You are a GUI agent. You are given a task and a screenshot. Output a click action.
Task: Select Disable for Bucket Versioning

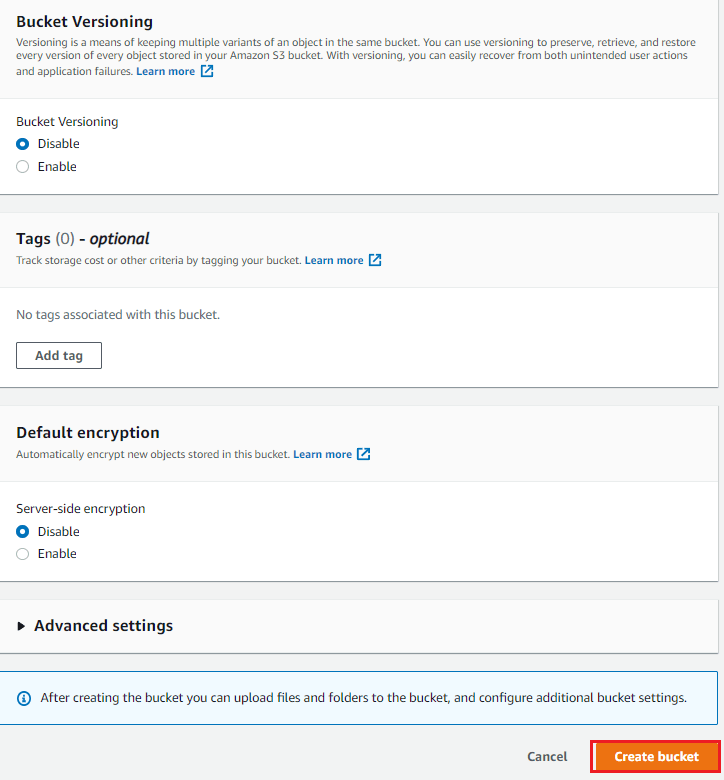coord(22,144)
